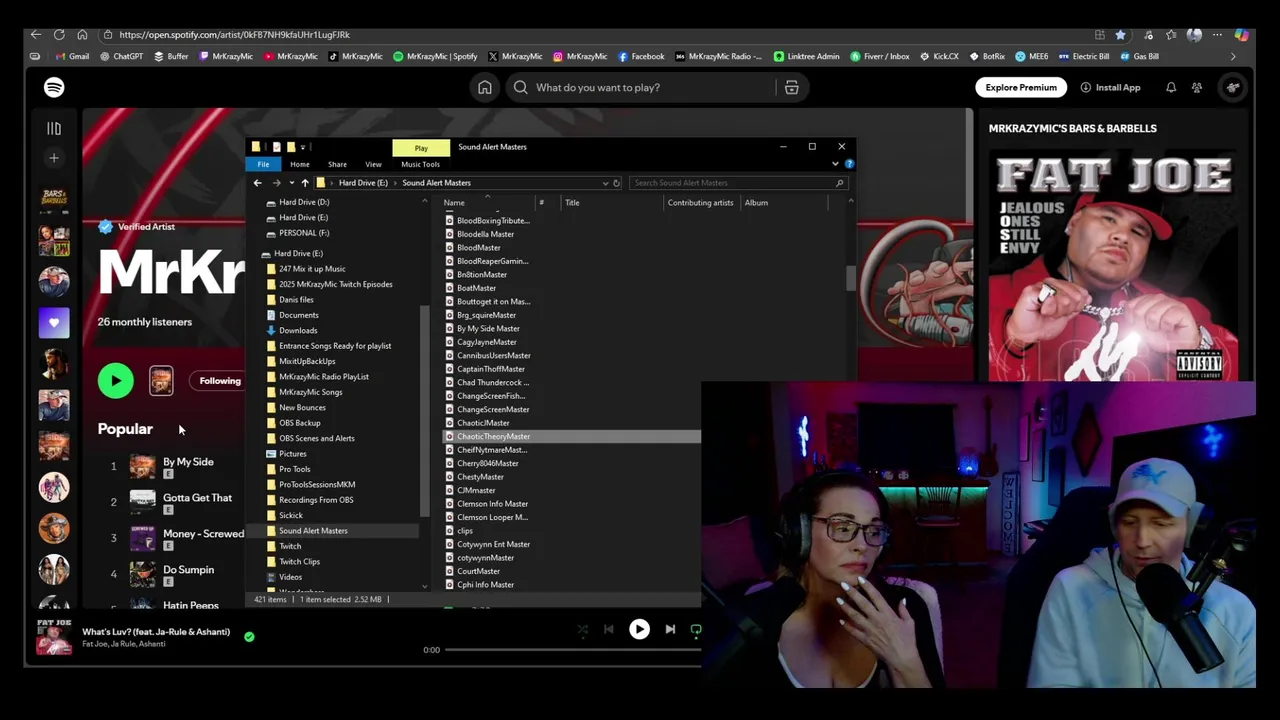Go to Spotify Home via house icon
The height and width of the screenshot is (720, 1280).
(x=484, y=87)
